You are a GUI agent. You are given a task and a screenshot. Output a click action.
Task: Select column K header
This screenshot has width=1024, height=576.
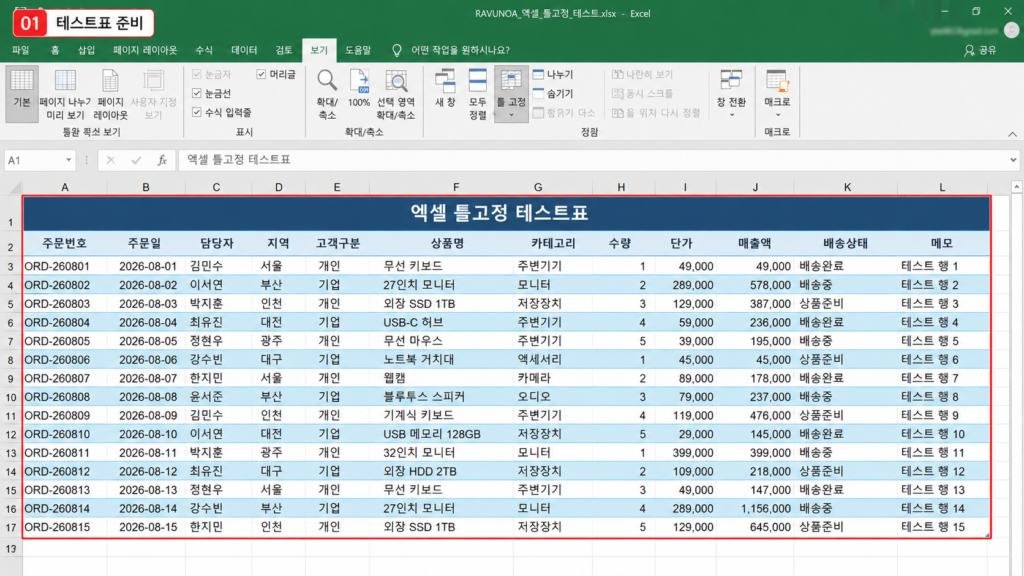(x=847, y=187)
